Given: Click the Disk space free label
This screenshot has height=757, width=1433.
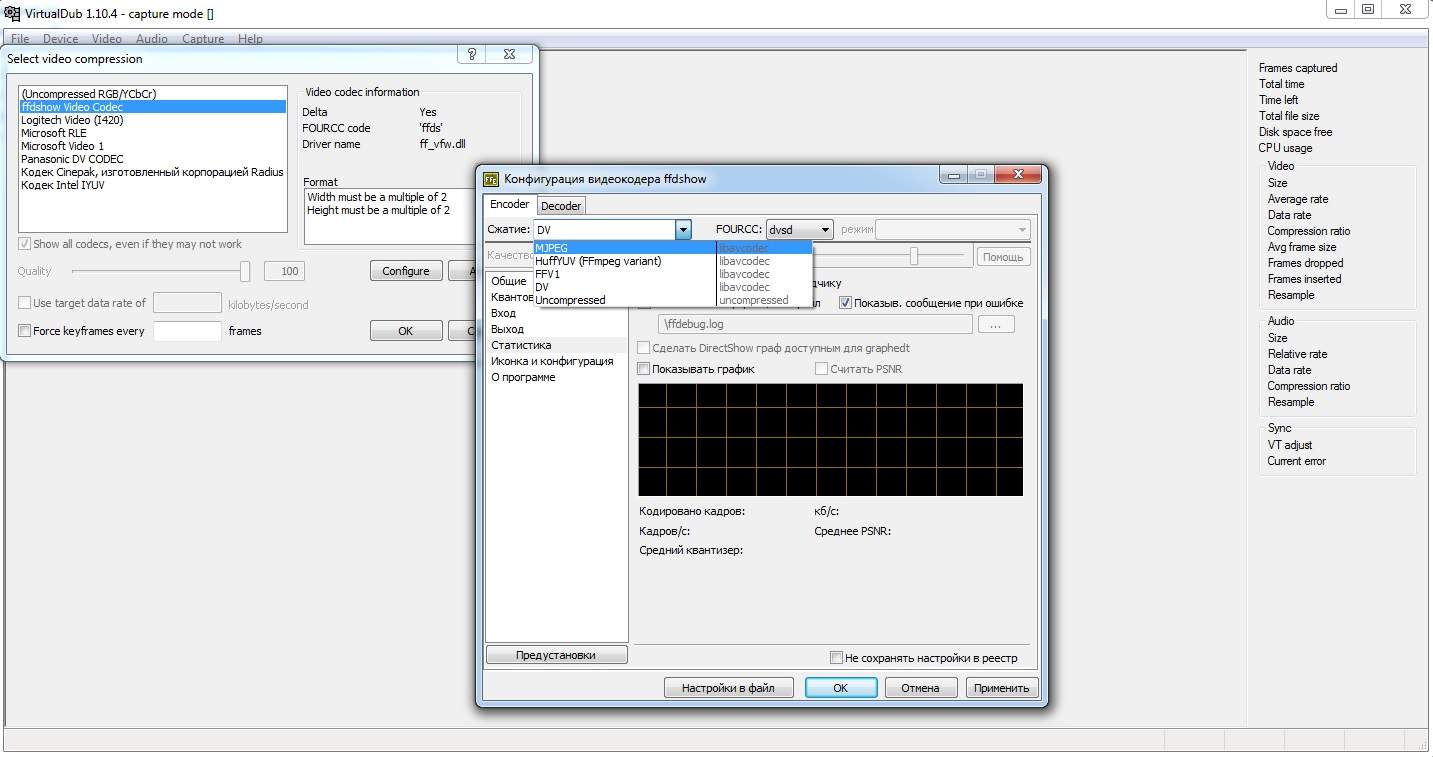Looking at the screenshot, I should tap(1295, 132).
